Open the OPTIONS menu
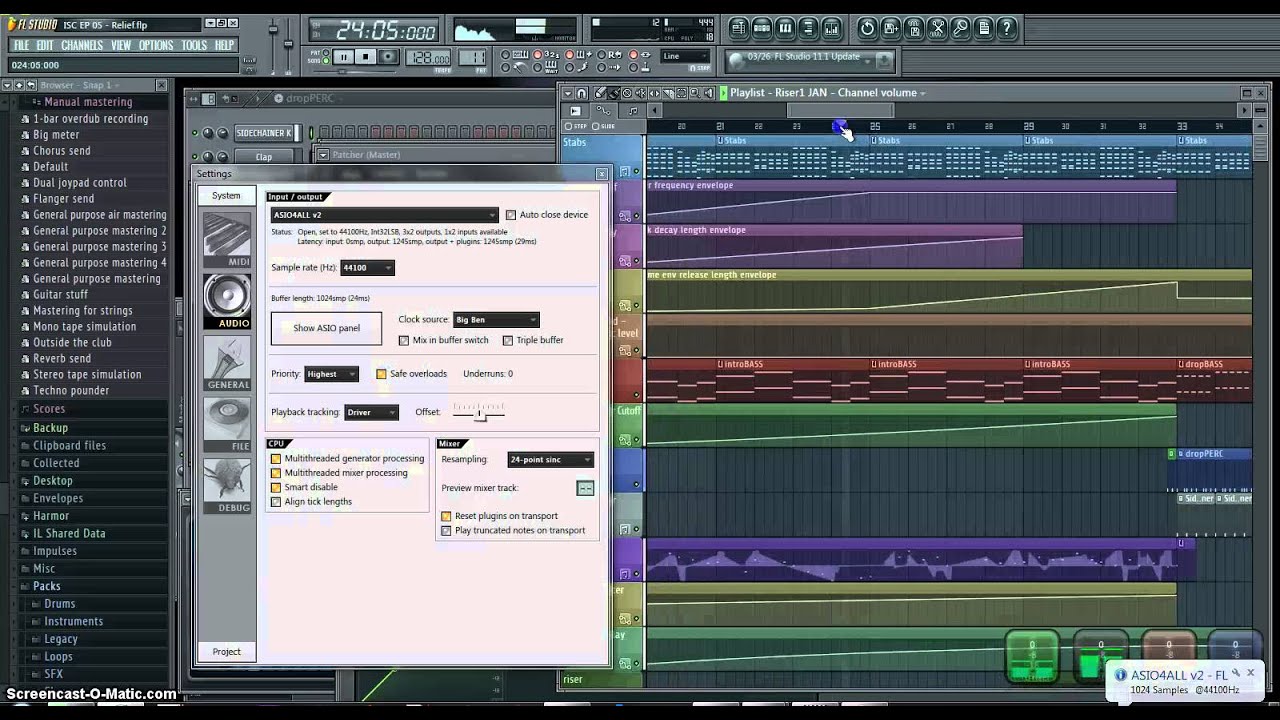The height and width of the screenshot is (720, 1280). coord(155,45)
